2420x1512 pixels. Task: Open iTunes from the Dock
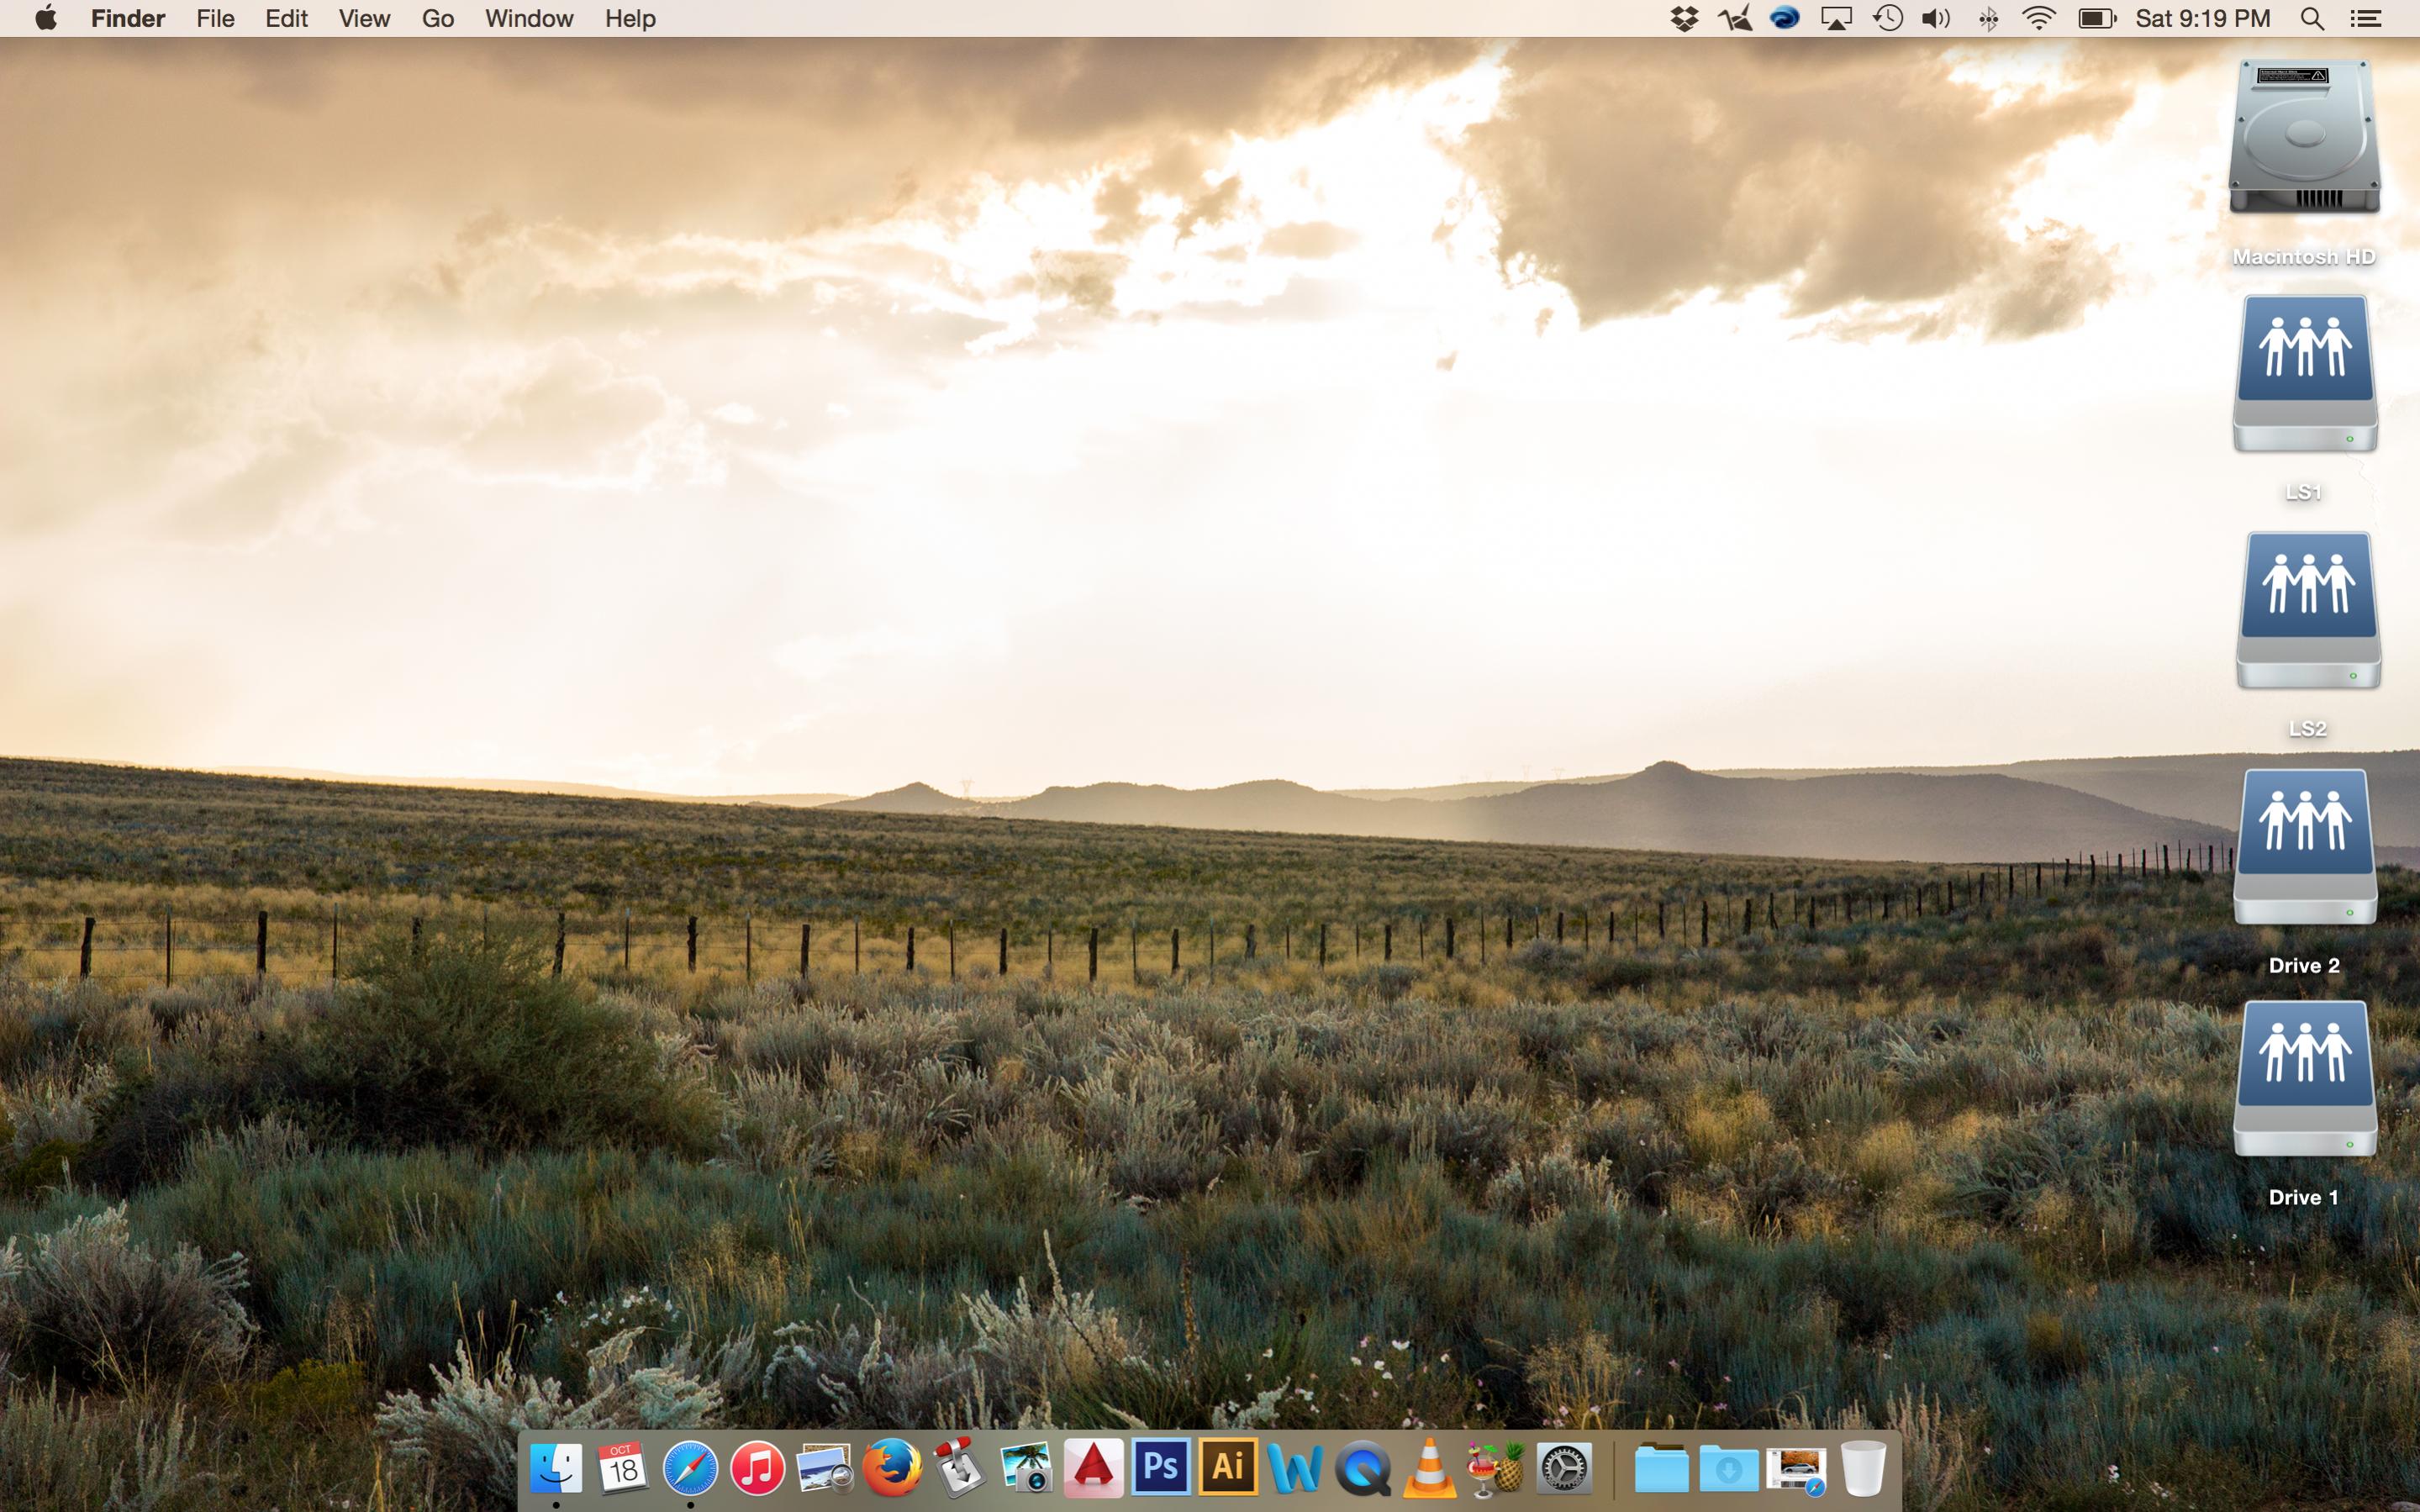pyautogui.click(x=757, y=1468)
